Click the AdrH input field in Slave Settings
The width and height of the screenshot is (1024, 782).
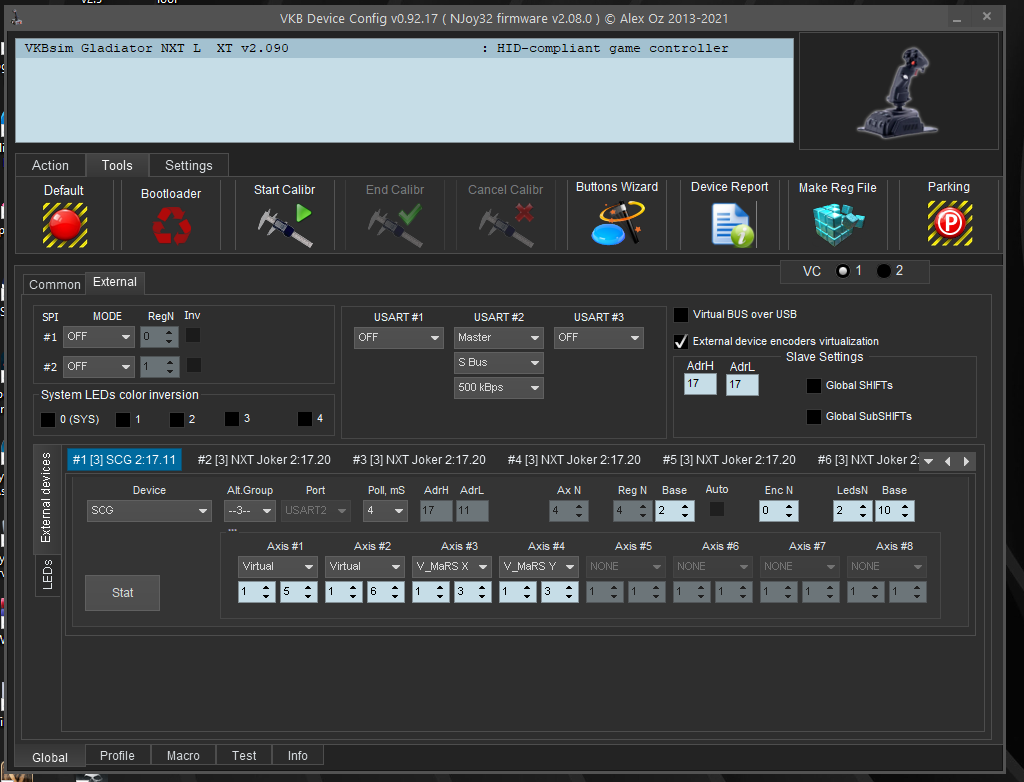click(700, 383)
